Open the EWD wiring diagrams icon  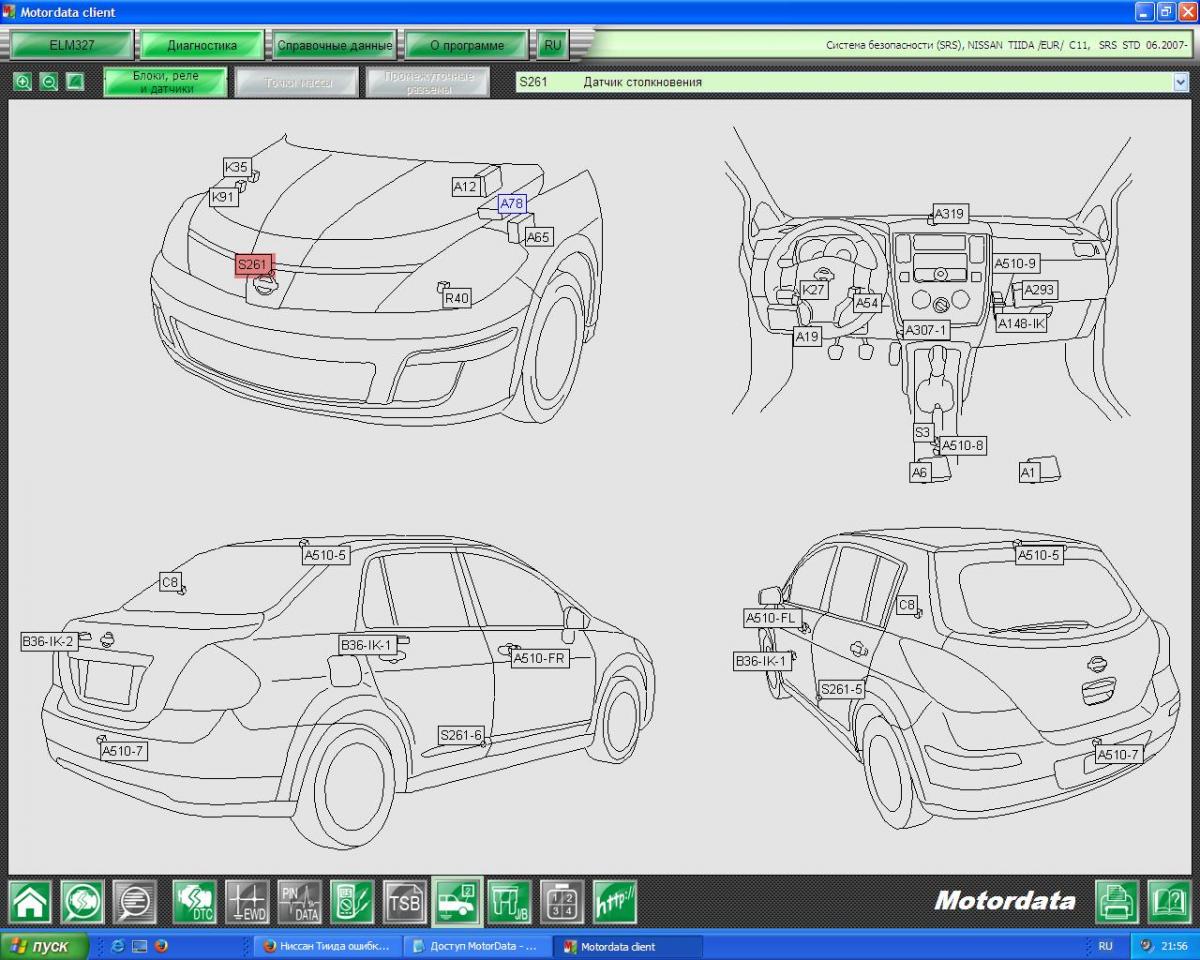[x=247, y=902]
